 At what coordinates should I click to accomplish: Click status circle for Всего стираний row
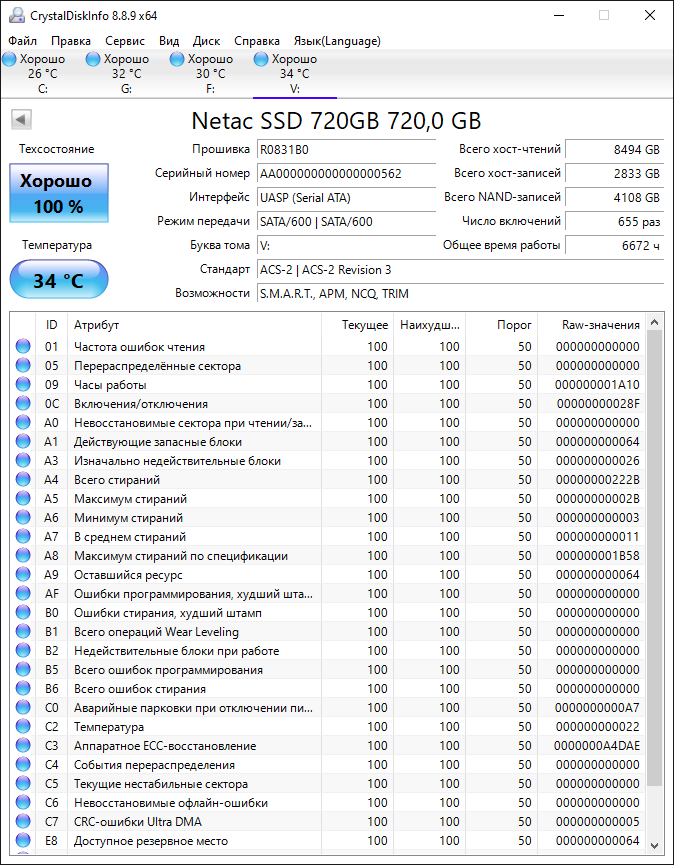click(23, 479)
